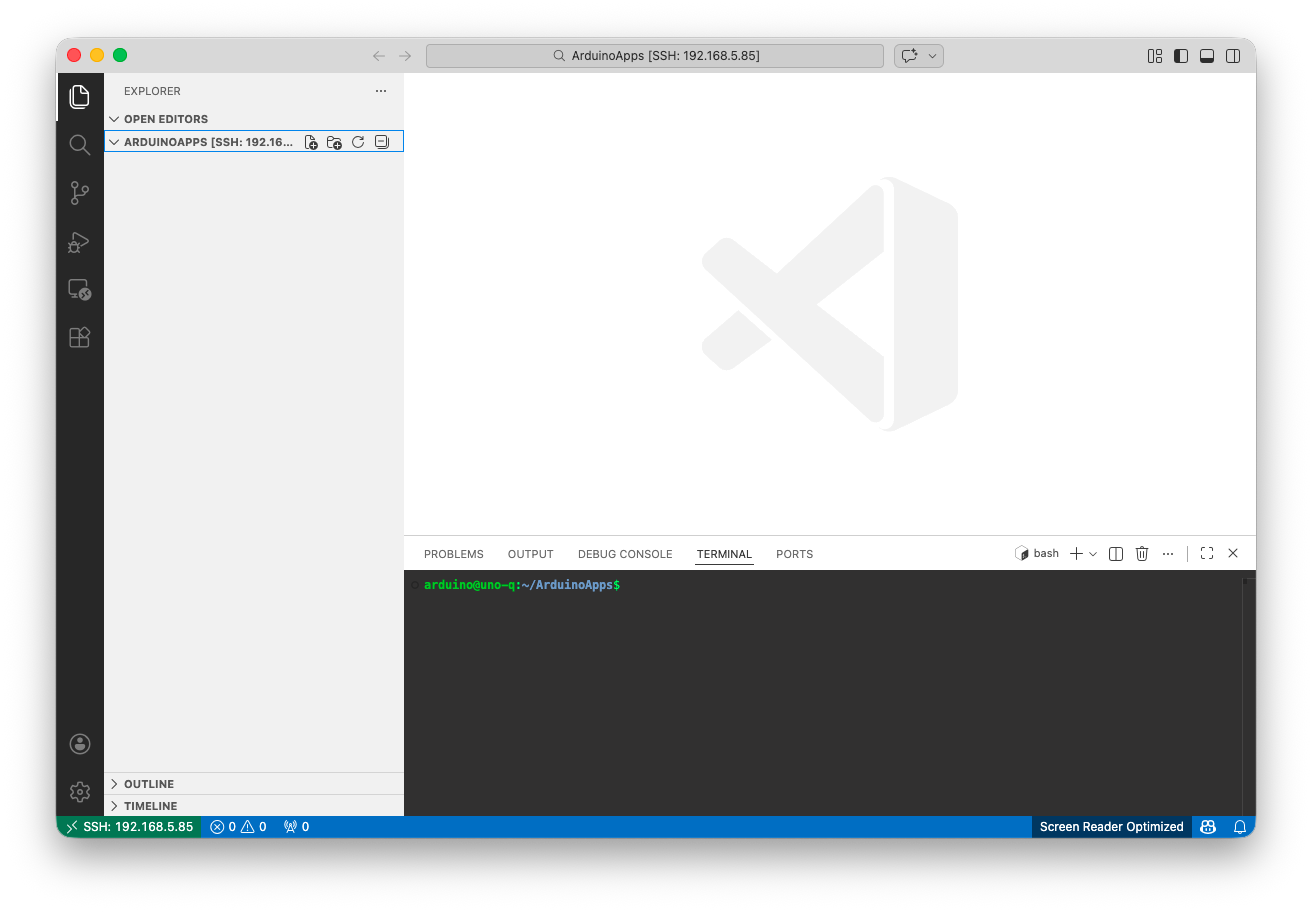Expand the Timeline section
The height and width of the screenshot is (912, 1312).
coord(254,806)
